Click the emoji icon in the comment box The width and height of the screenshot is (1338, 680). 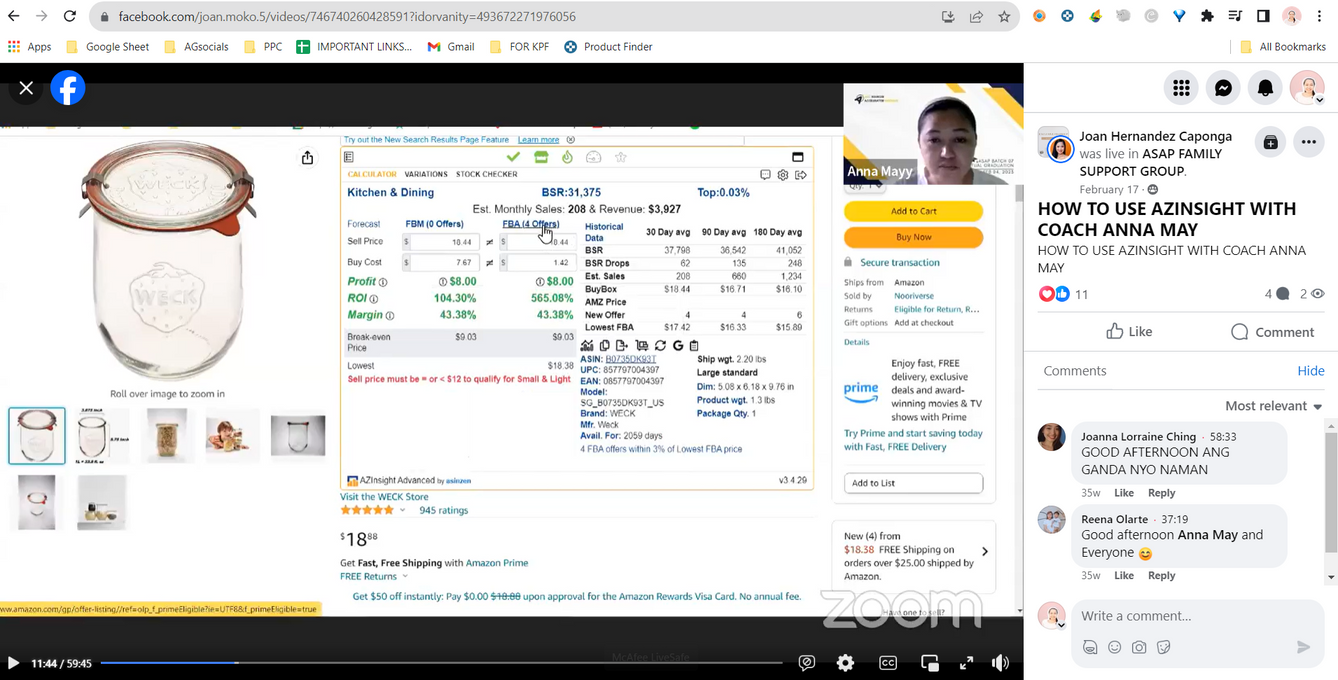(1114, 647)
